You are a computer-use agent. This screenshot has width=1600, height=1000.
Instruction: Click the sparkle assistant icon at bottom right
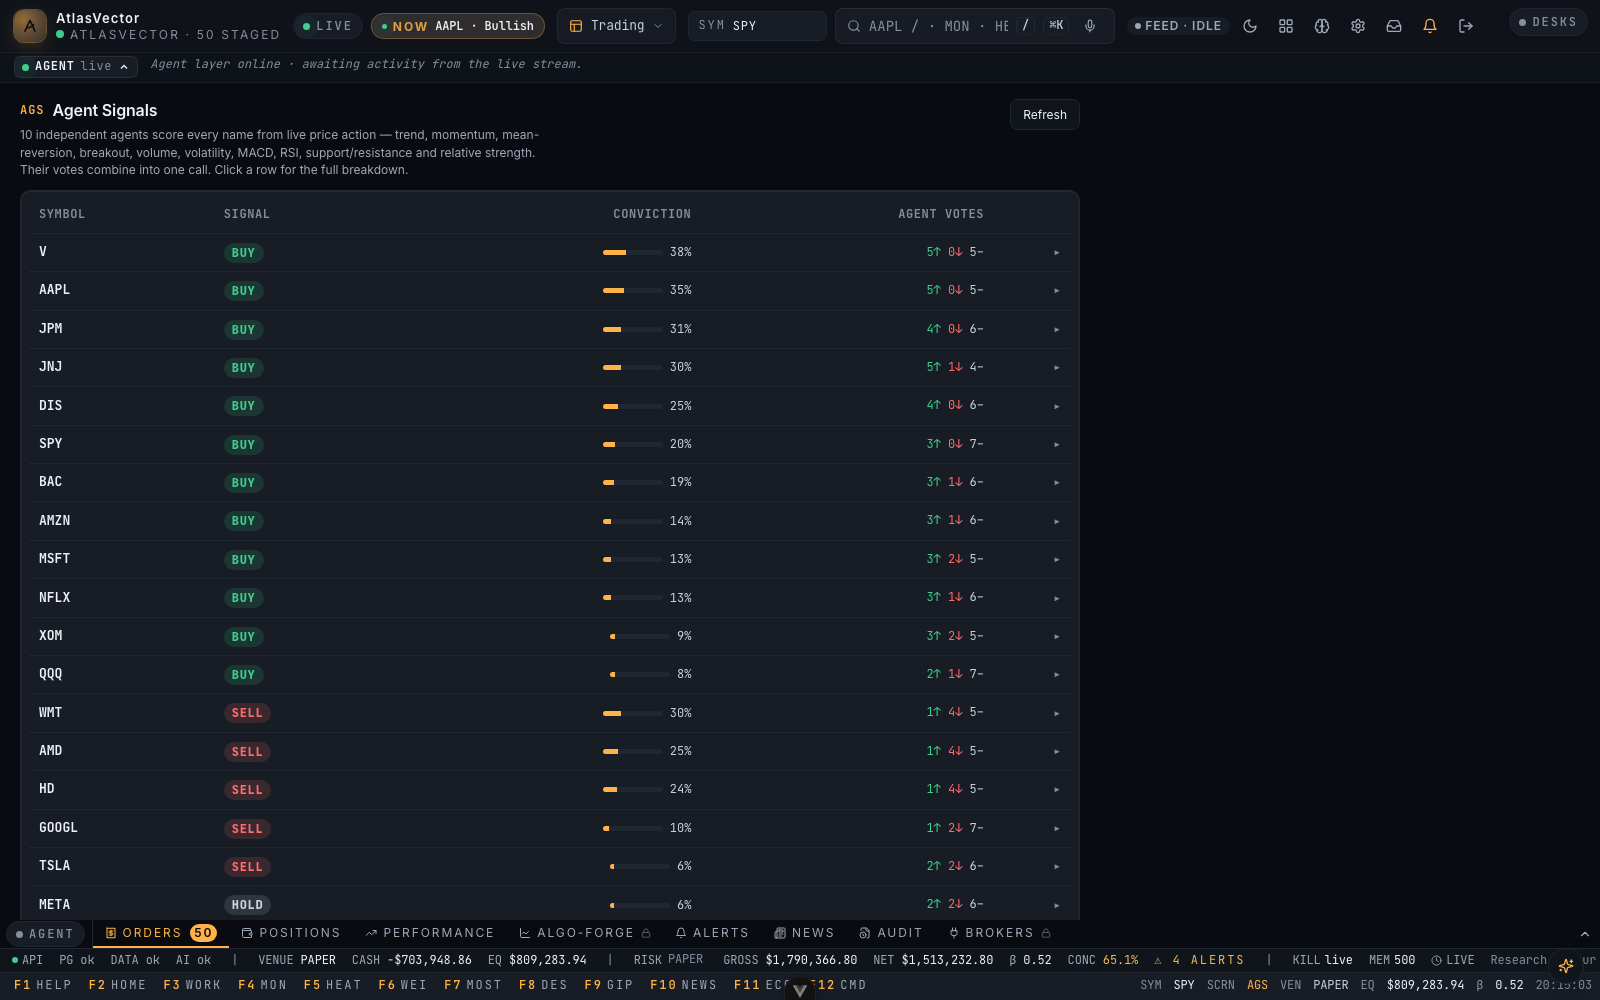tap(1566, 965)
